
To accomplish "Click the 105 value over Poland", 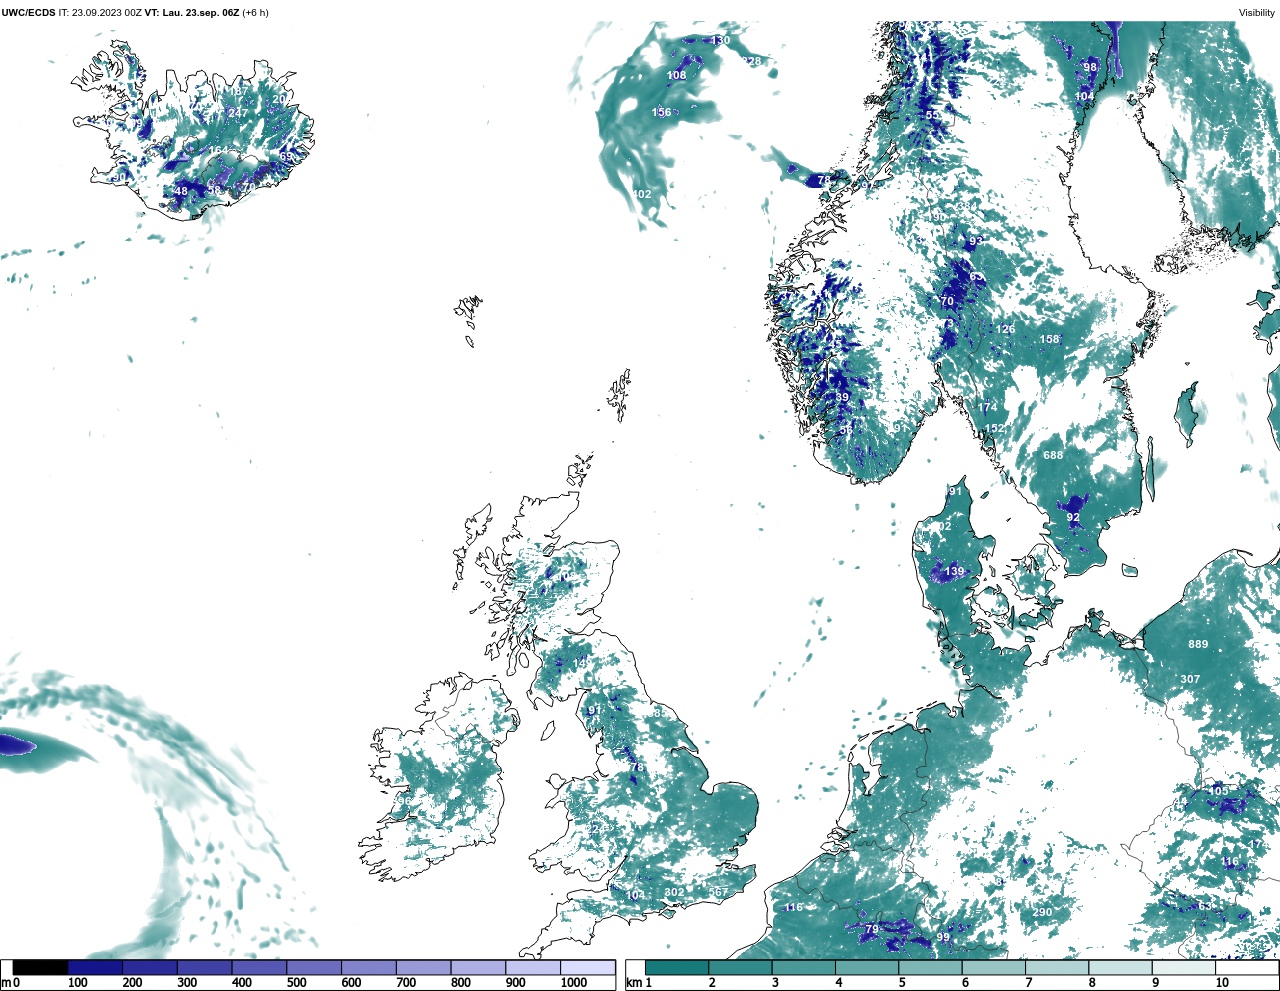I will (x=1220, y=791).
